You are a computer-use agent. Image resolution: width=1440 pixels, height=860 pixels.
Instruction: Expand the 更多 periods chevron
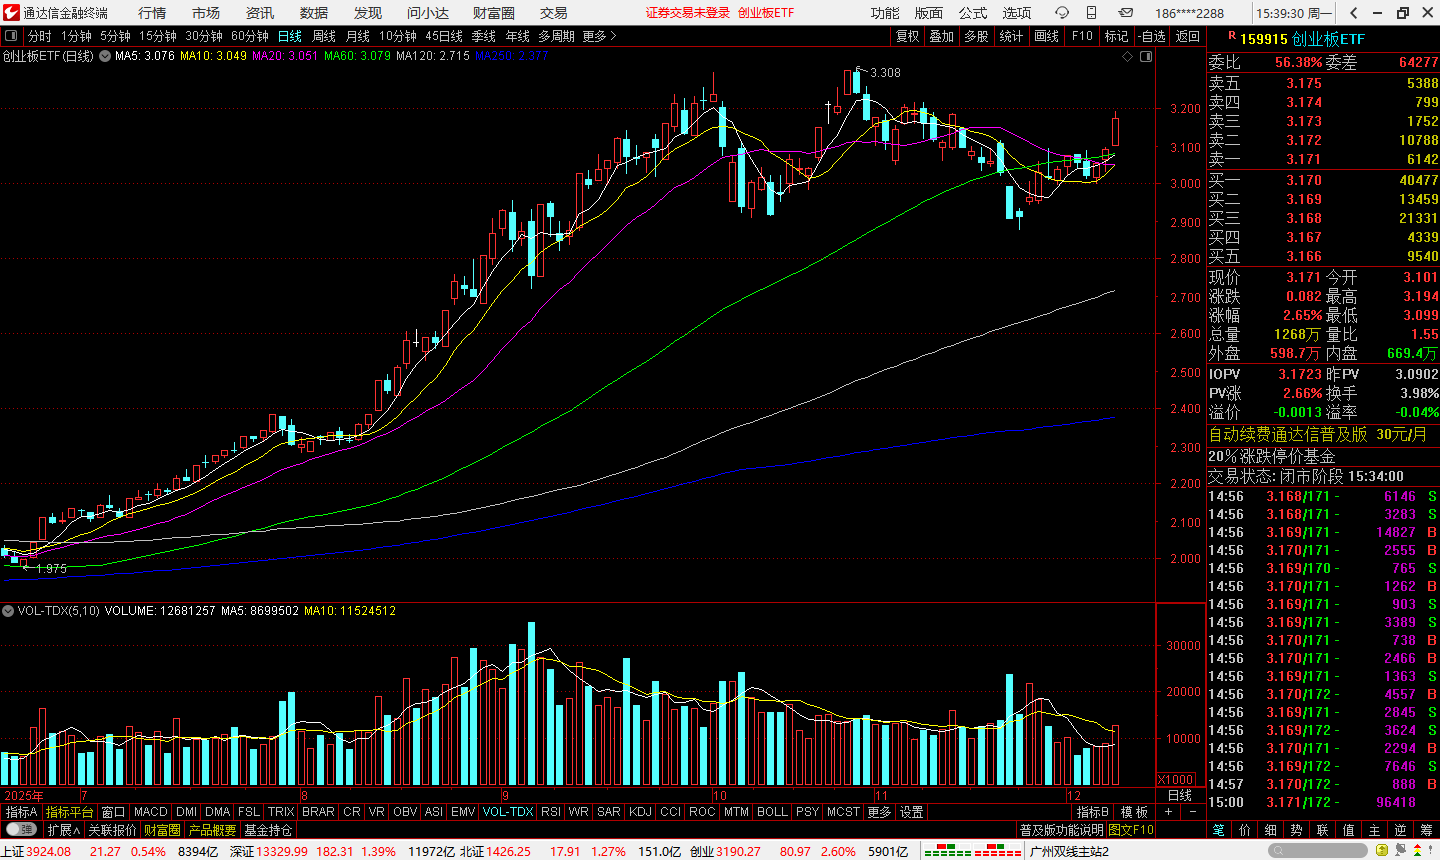(599, 36)
